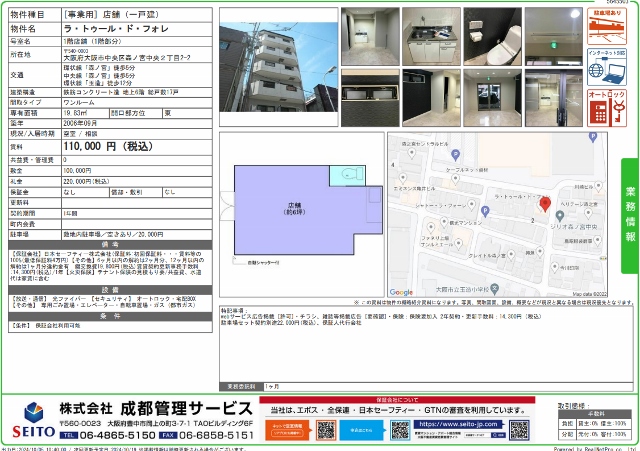Open the air conditioner unit thumbnail photo

coord(370,98)
